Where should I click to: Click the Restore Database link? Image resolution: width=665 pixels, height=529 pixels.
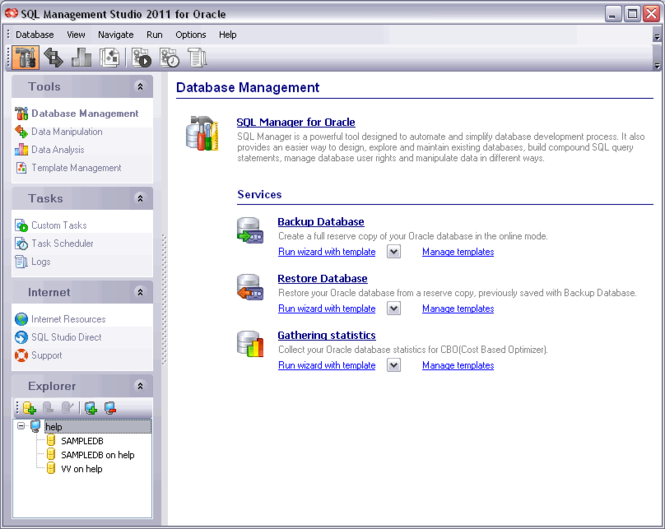322,278
